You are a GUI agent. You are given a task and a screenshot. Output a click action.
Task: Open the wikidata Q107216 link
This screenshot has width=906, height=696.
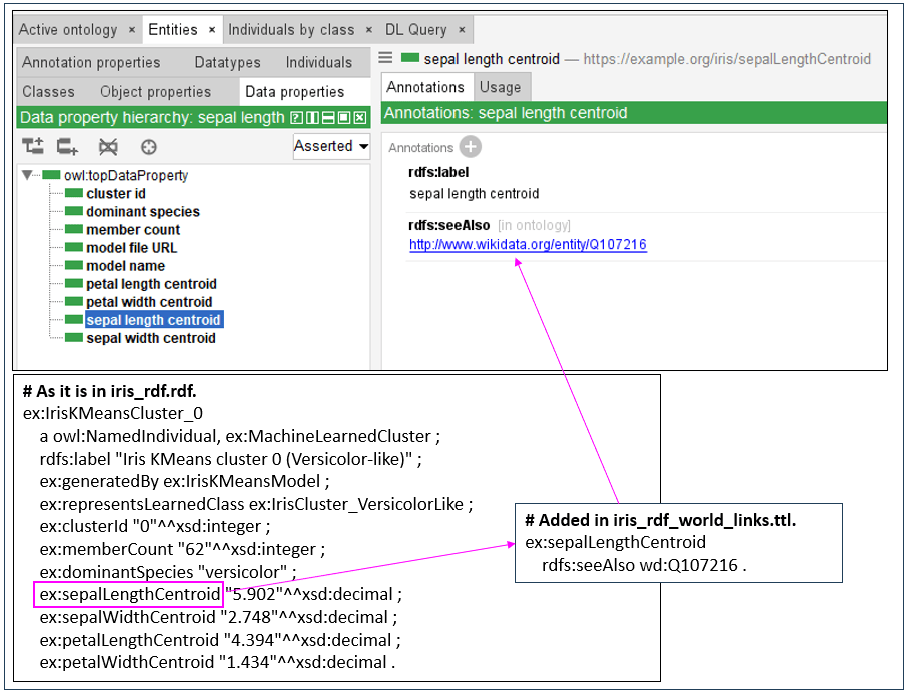(x=528, y=245)
